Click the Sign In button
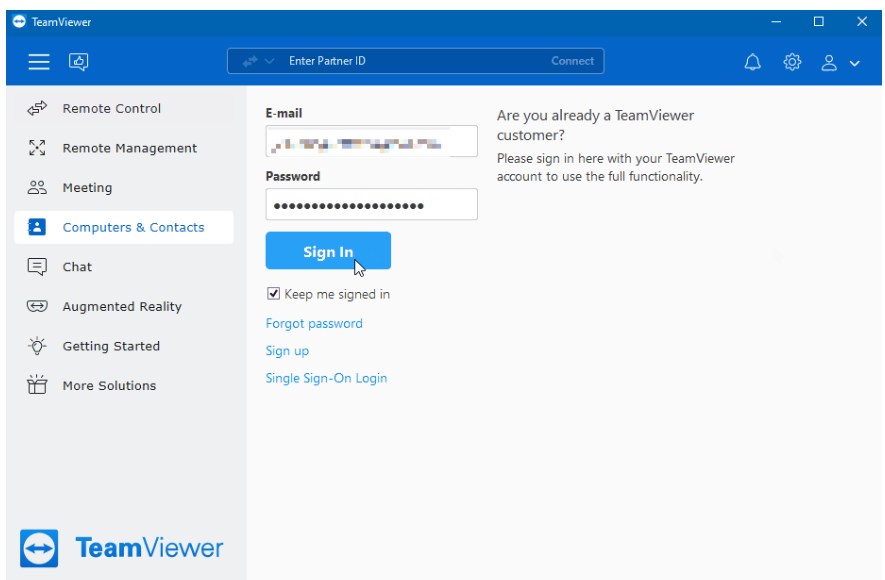This screenshot has height=580, width=885. coord(328,251)
